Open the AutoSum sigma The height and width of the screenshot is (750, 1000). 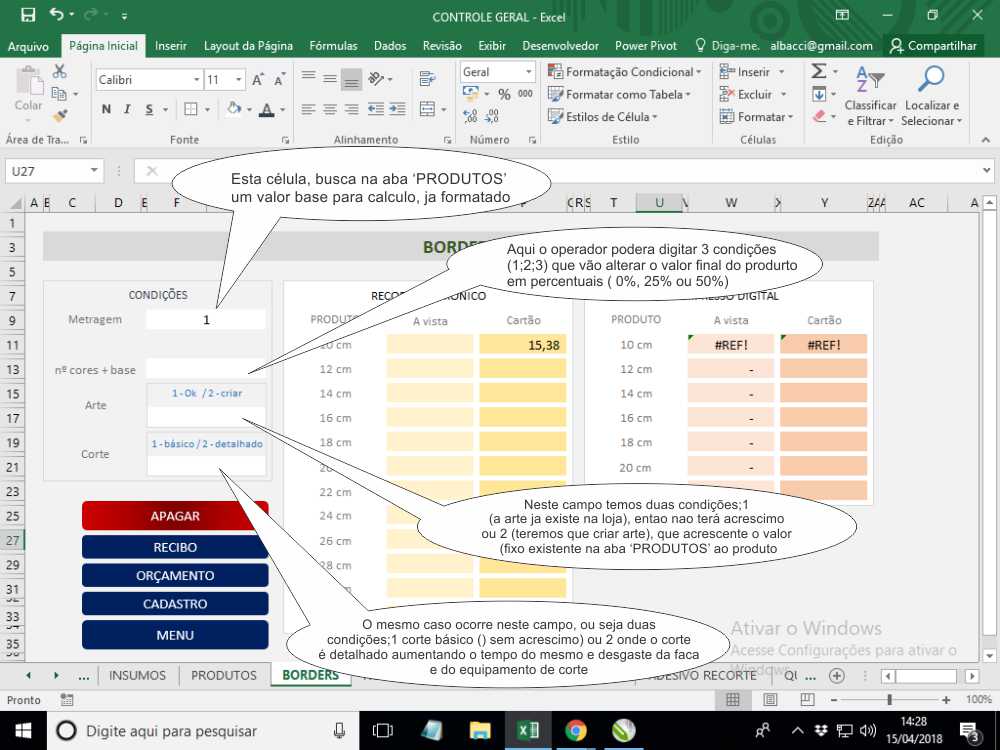click(x=820, y=71)
